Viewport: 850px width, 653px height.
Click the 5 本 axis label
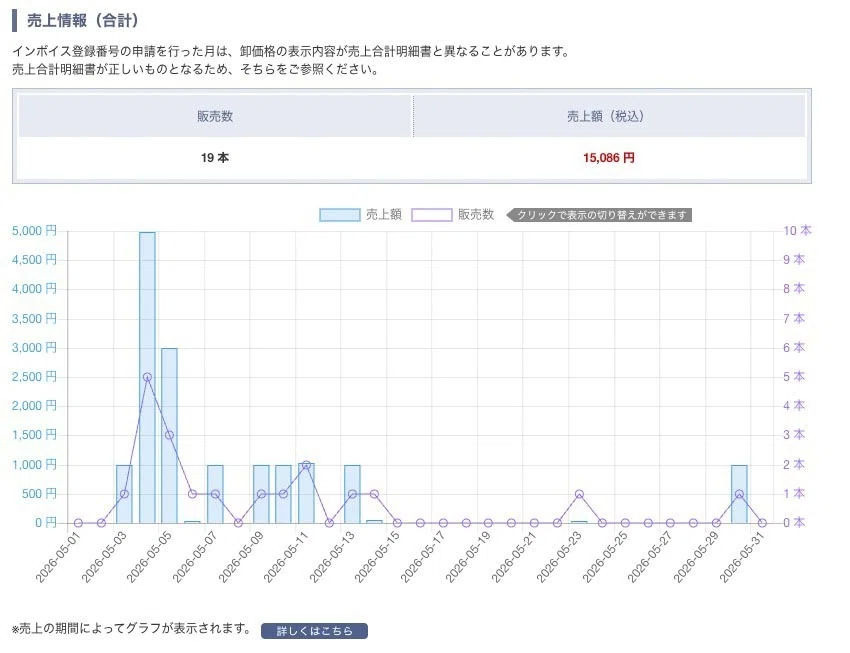coord(794,377)
